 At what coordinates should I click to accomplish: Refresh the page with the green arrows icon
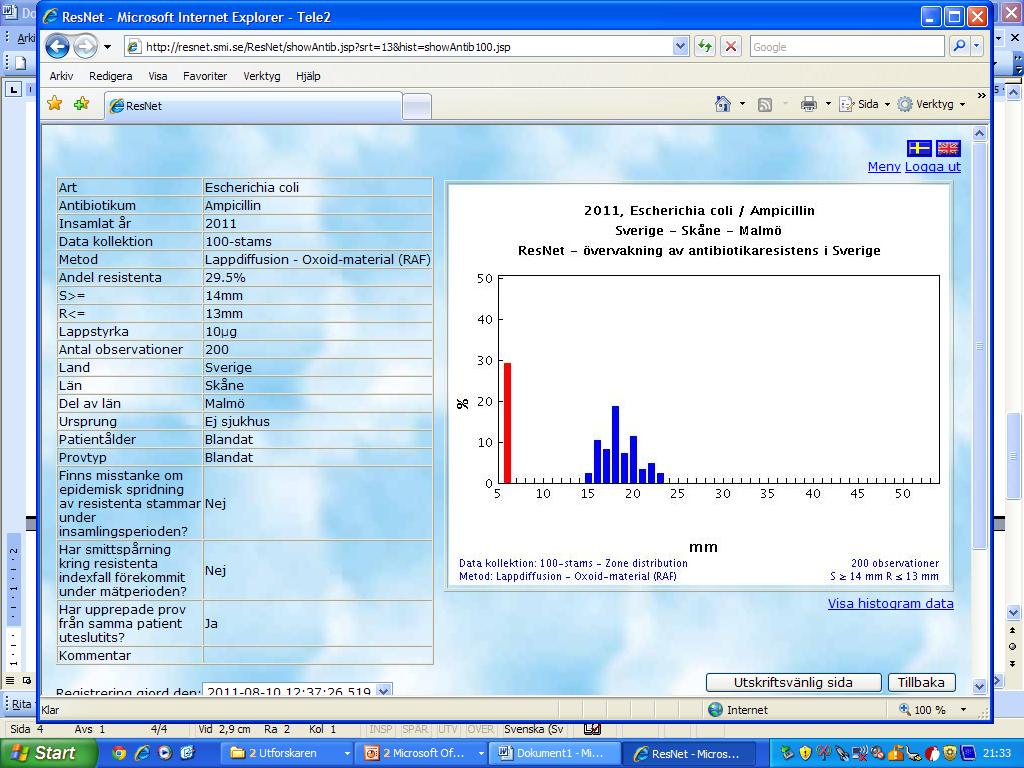tap(705, 46)
